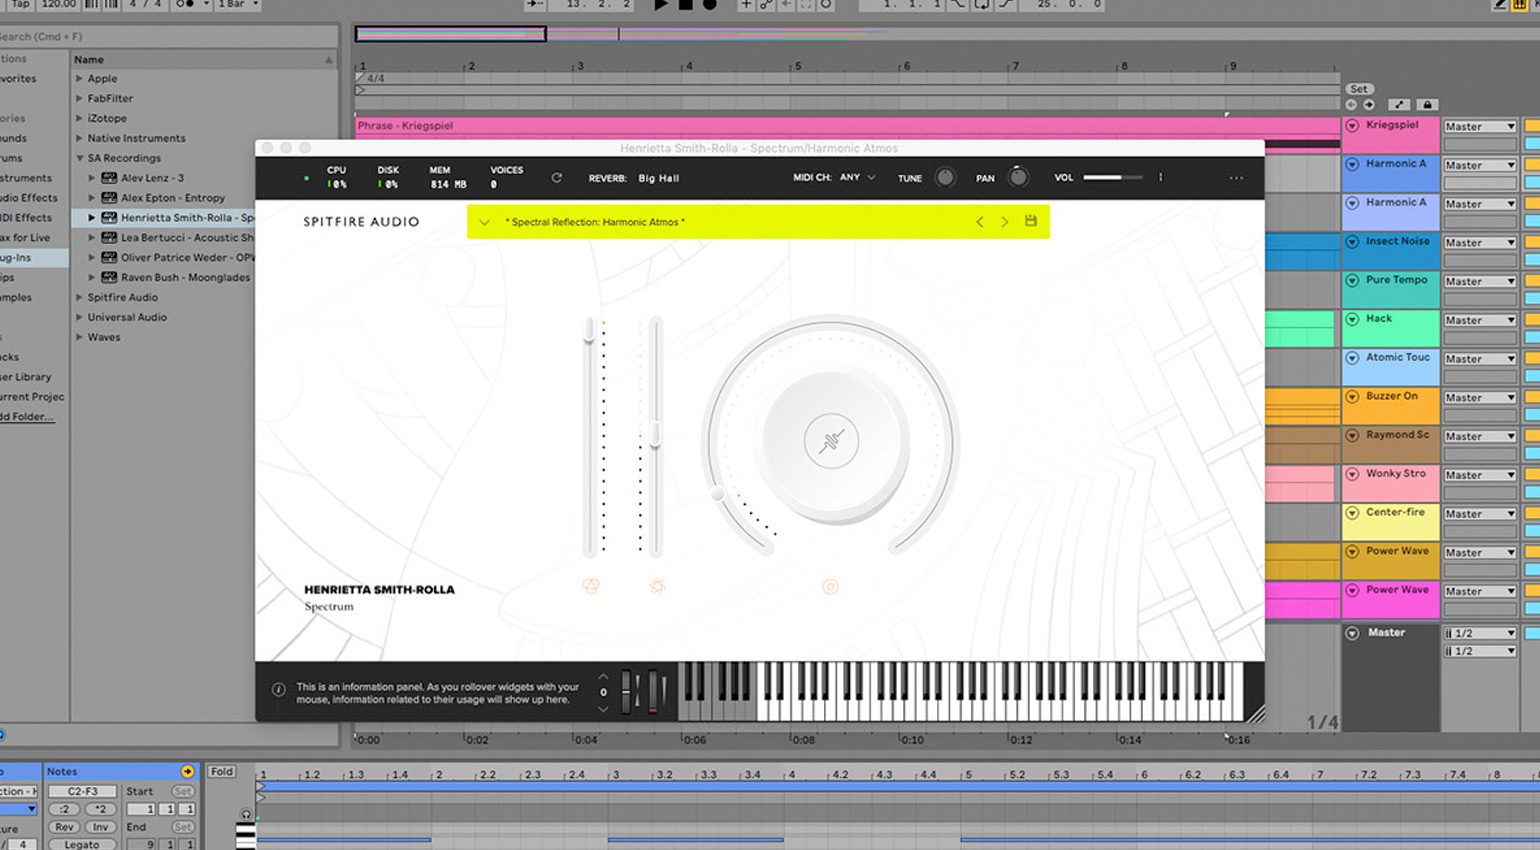
Task: Click the forward-arrow locator button under Set
Action: (1369, 105)
